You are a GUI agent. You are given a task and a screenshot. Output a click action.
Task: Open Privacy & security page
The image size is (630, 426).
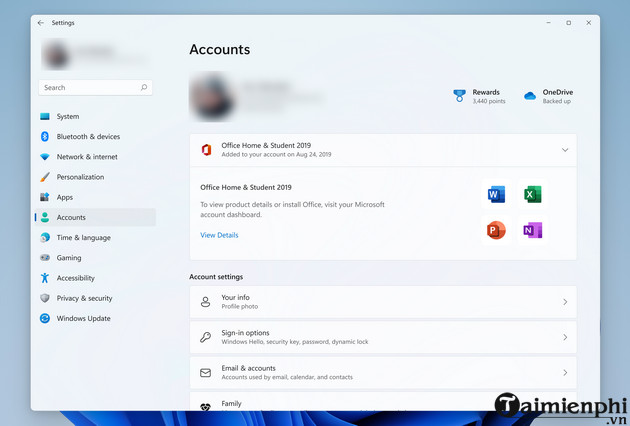tap(84, 298)
